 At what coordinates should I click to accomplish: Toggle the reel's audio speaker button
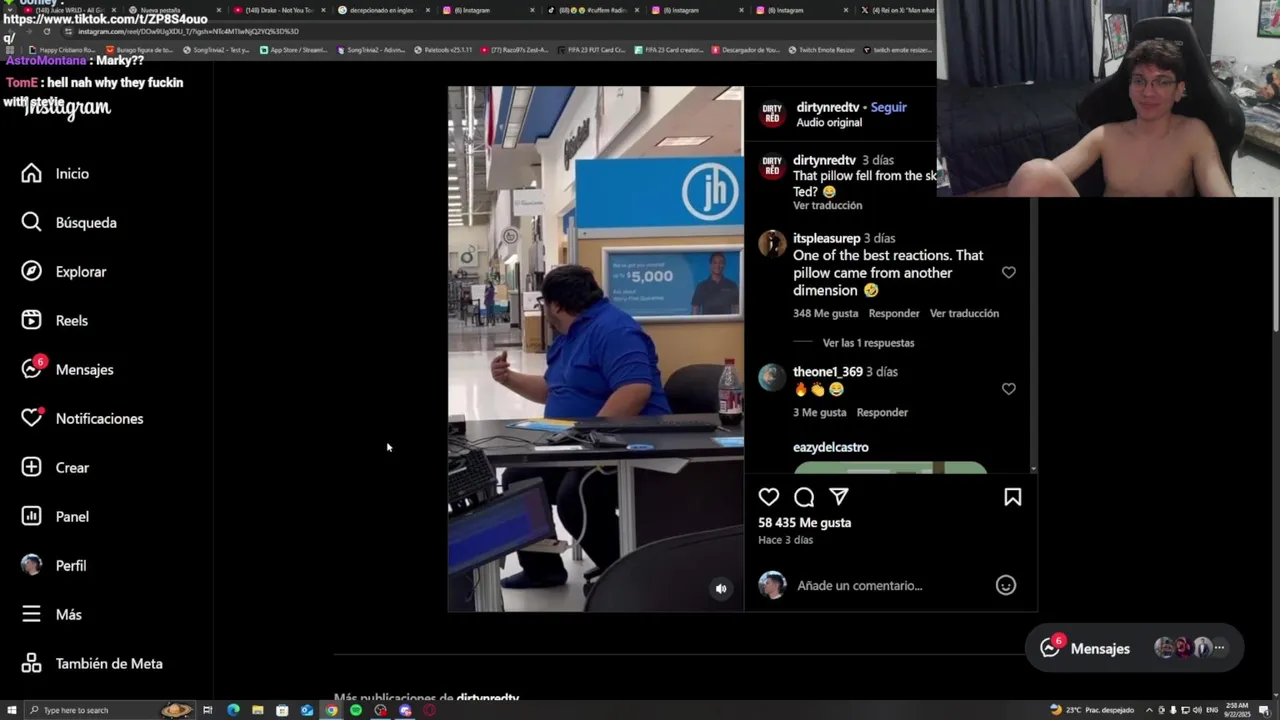coord(721,589)
